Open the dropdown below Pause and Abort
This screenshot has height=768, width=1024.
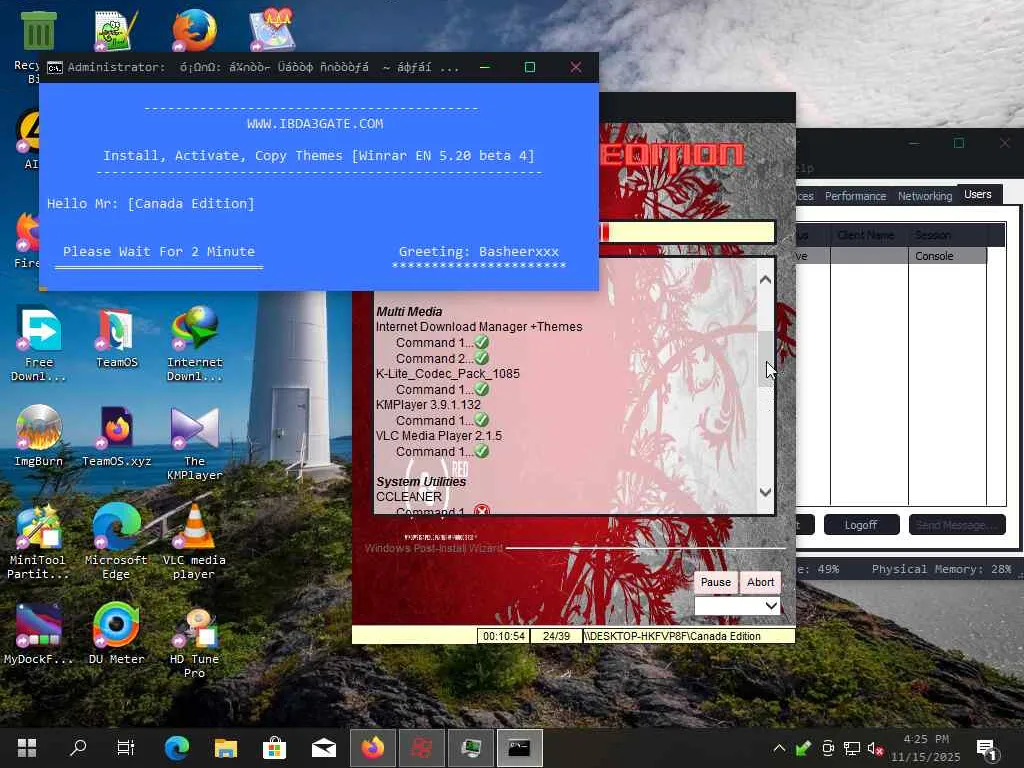click(x=737, y=606)
